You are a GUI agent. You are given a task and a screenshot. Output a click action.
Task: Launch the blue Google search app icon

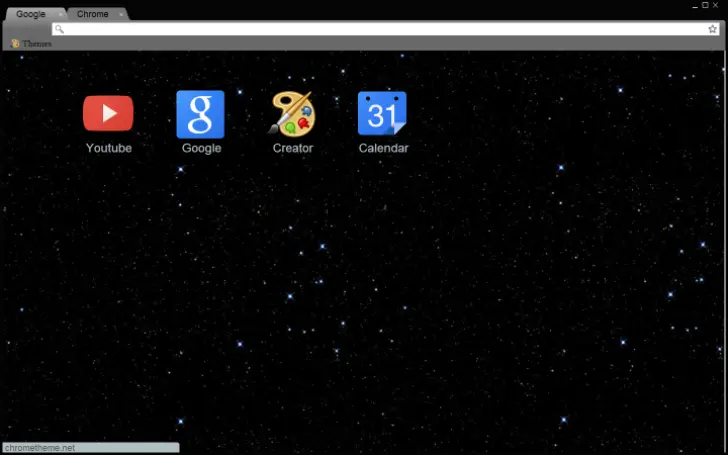(x=200, y=114)
